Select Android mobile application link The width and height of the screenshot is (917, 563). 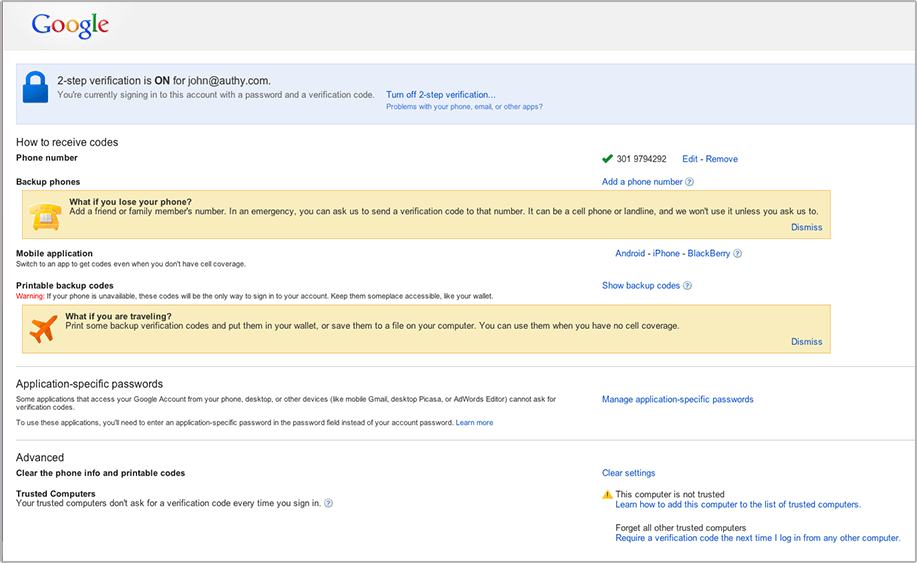point(630,254)
